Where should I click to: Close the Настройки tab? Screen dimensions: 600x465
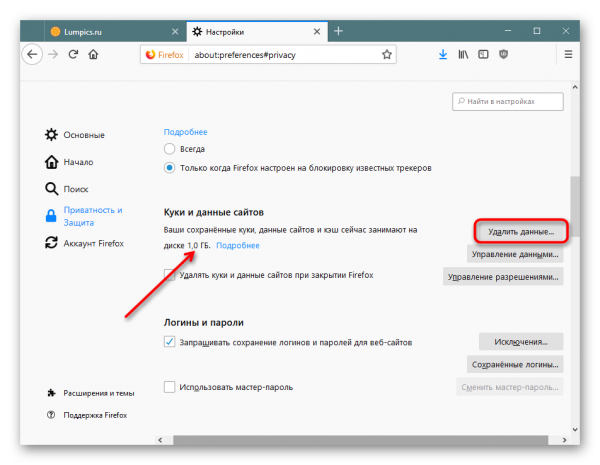tap(317, 32)
